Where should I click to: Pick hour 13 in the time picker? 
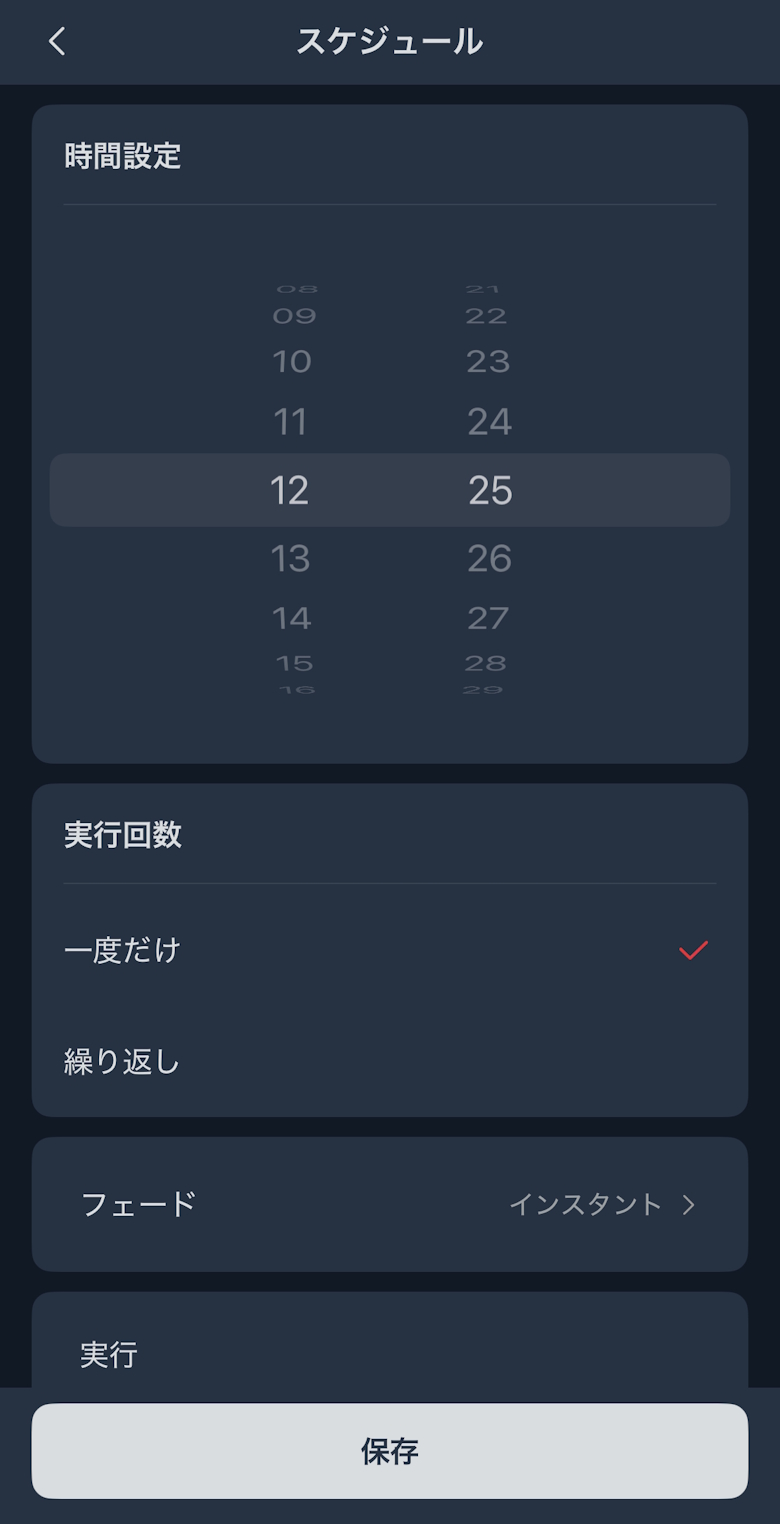tap(290, 558)
